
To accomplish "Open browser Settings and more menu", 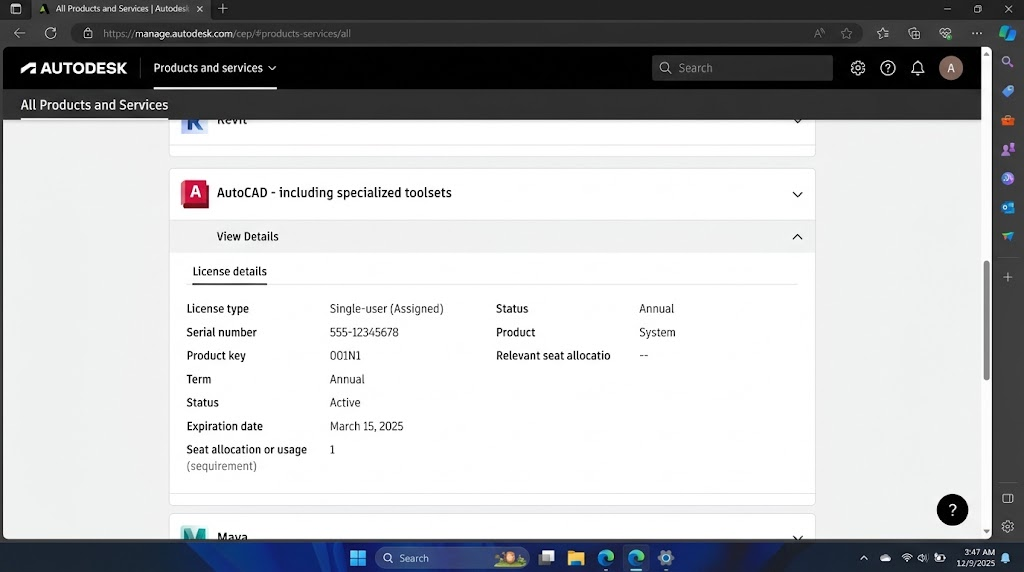I will 976,33.
